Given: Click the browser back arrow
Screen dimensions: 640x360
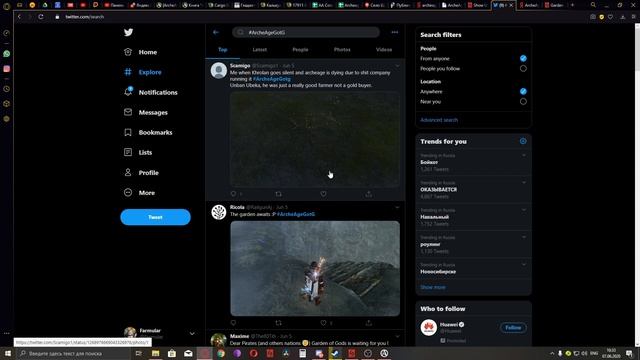Looking at the screenshot, I should click(x=19, y=17).
